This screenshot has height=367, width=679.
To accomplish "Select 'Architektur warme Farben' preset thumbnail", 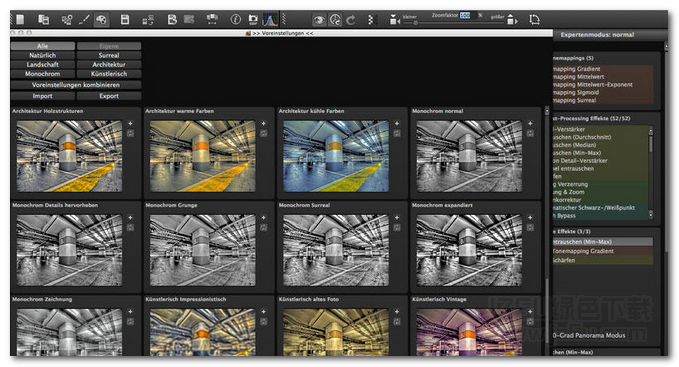I will [203, 156].
